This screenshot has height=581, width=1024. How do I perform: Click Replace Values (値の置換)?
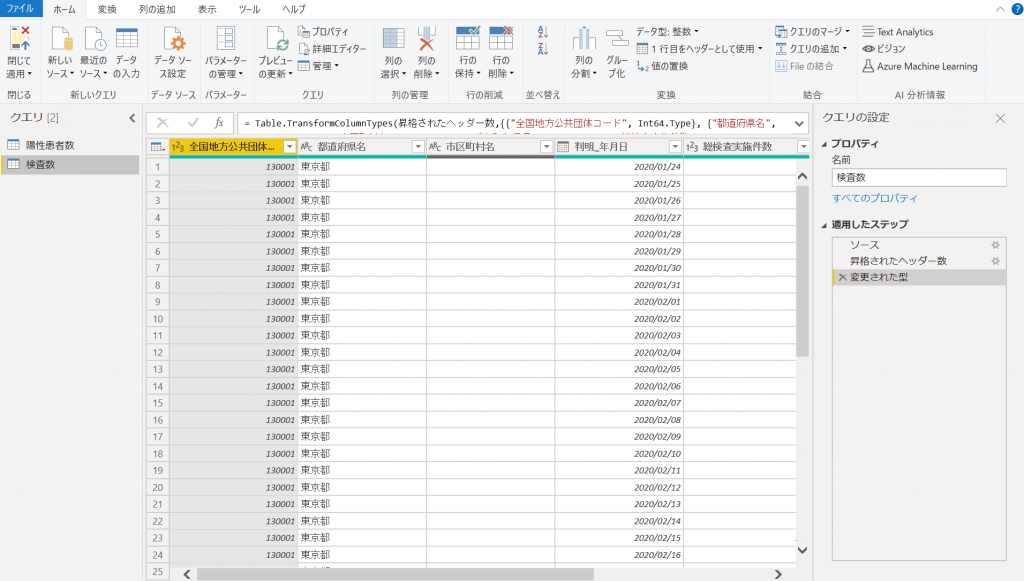662,66
